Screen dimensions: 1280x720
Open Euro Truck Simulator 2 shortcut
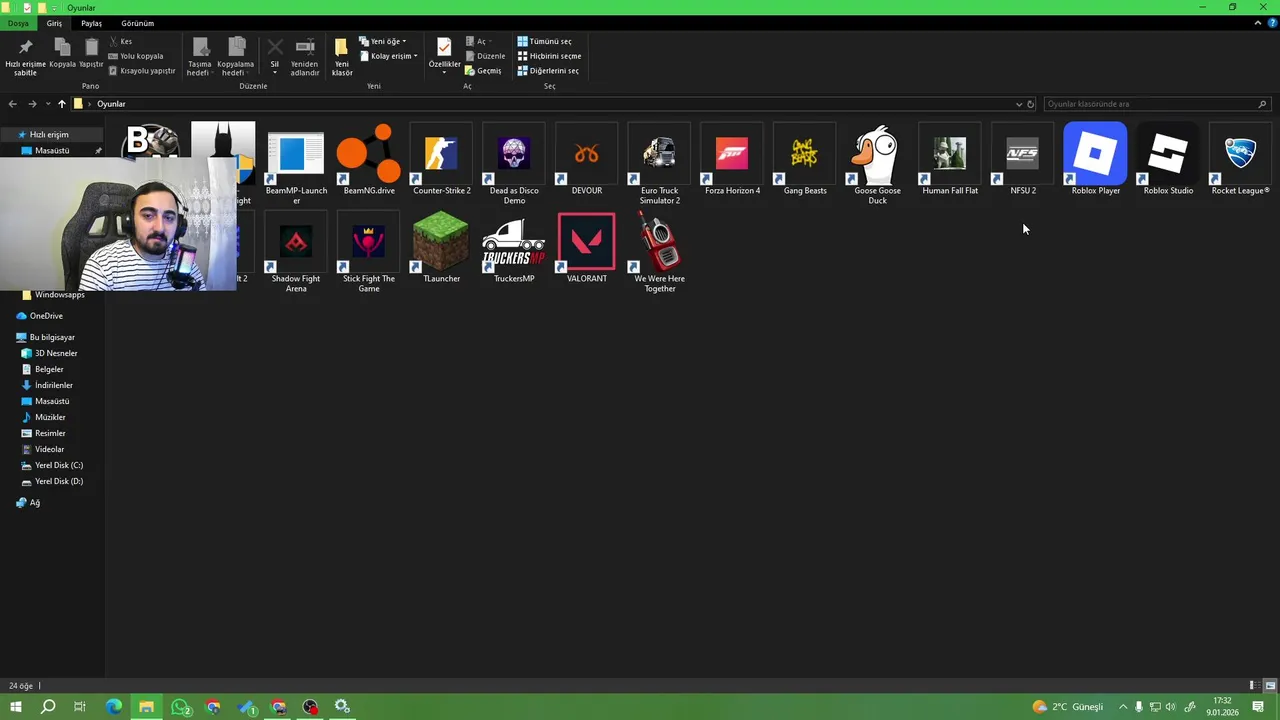(660, 165)
